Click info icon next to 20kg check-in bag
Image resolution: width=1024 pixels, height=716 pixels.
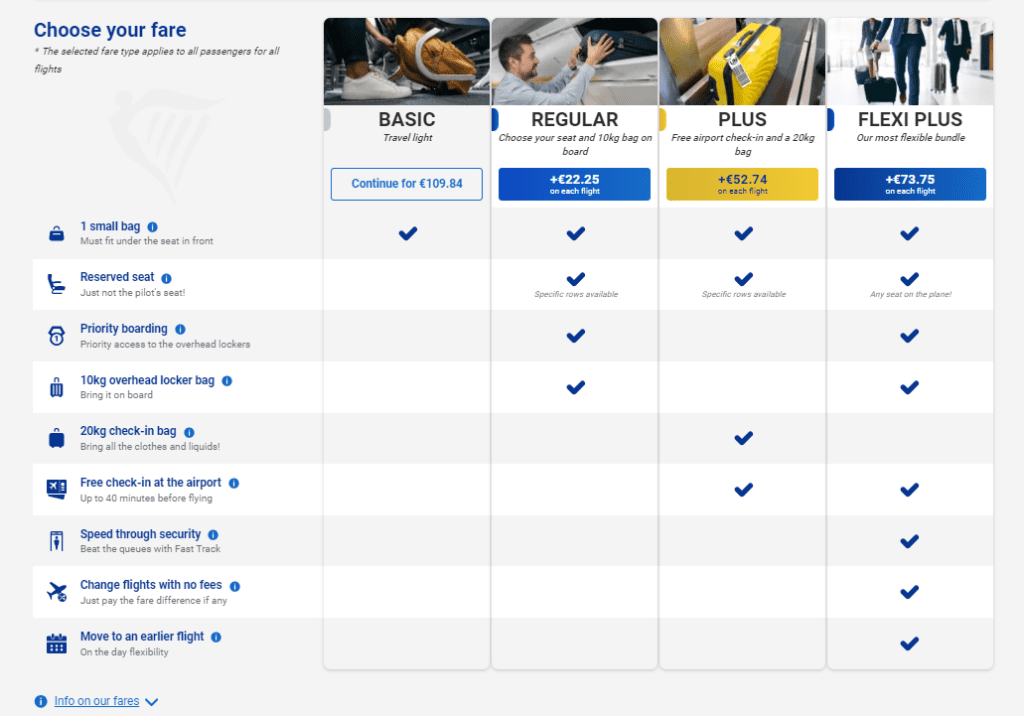click(189, 432)
